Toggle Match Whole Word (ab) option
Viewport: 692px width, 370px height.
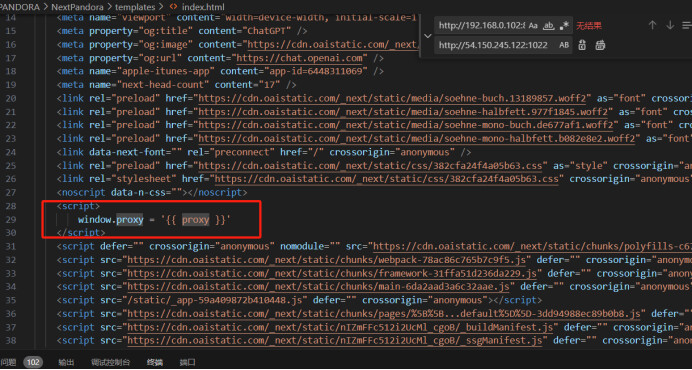point(549,26)
